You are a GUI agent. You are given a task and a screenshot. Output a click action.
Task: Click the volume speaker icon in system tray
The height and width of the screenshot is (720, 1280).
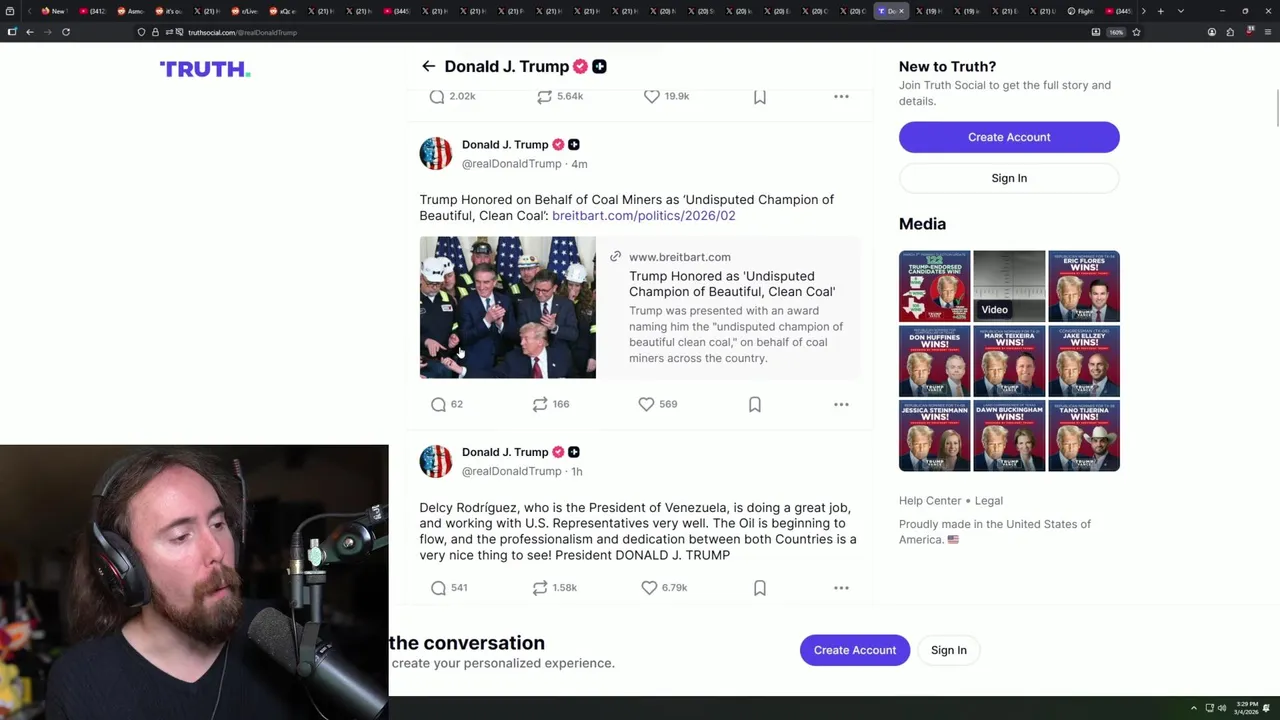(x=1221, y=708)
